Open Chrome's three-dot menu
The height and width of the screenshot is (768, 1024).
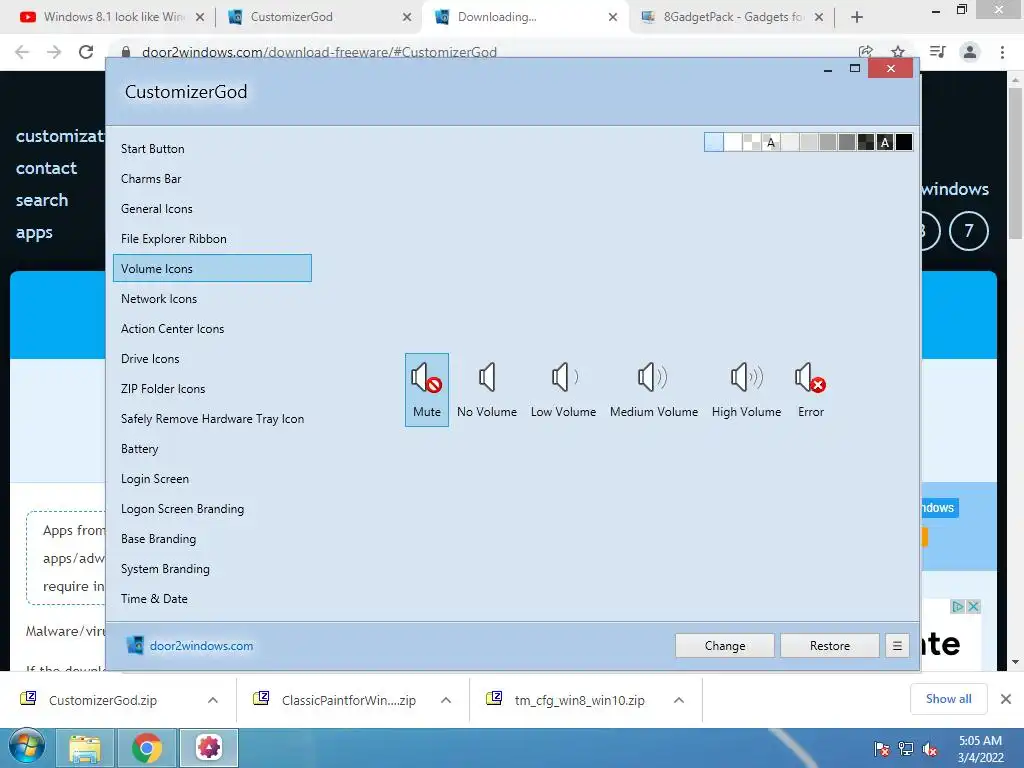tap(1002, 52)
